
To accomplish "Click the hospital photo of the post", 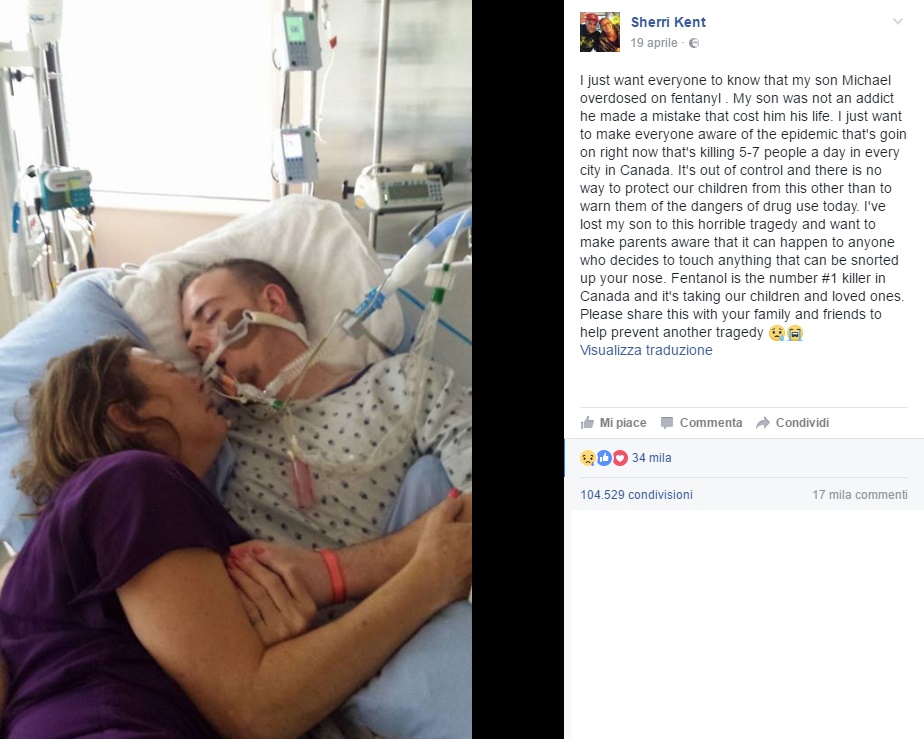I will [236, 370].
